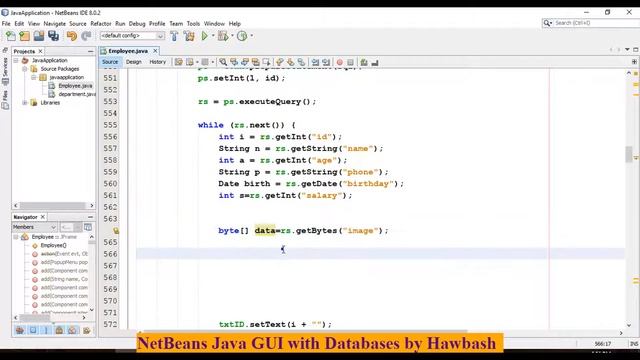The width and height of the screenshot is (640, 360).
Task: Click the Stop Macro Recording icon
Action: [350, 62]
